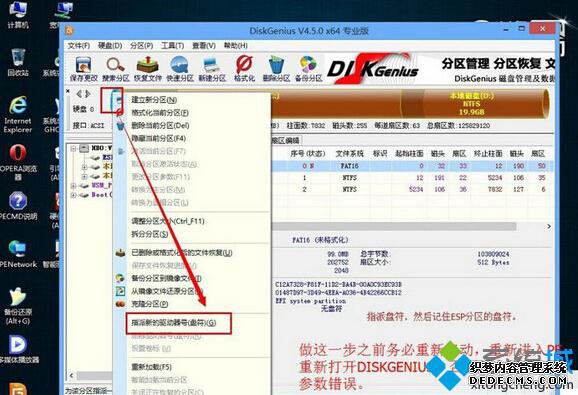Click the 新建分区 new partition icon

pos(212,69)
